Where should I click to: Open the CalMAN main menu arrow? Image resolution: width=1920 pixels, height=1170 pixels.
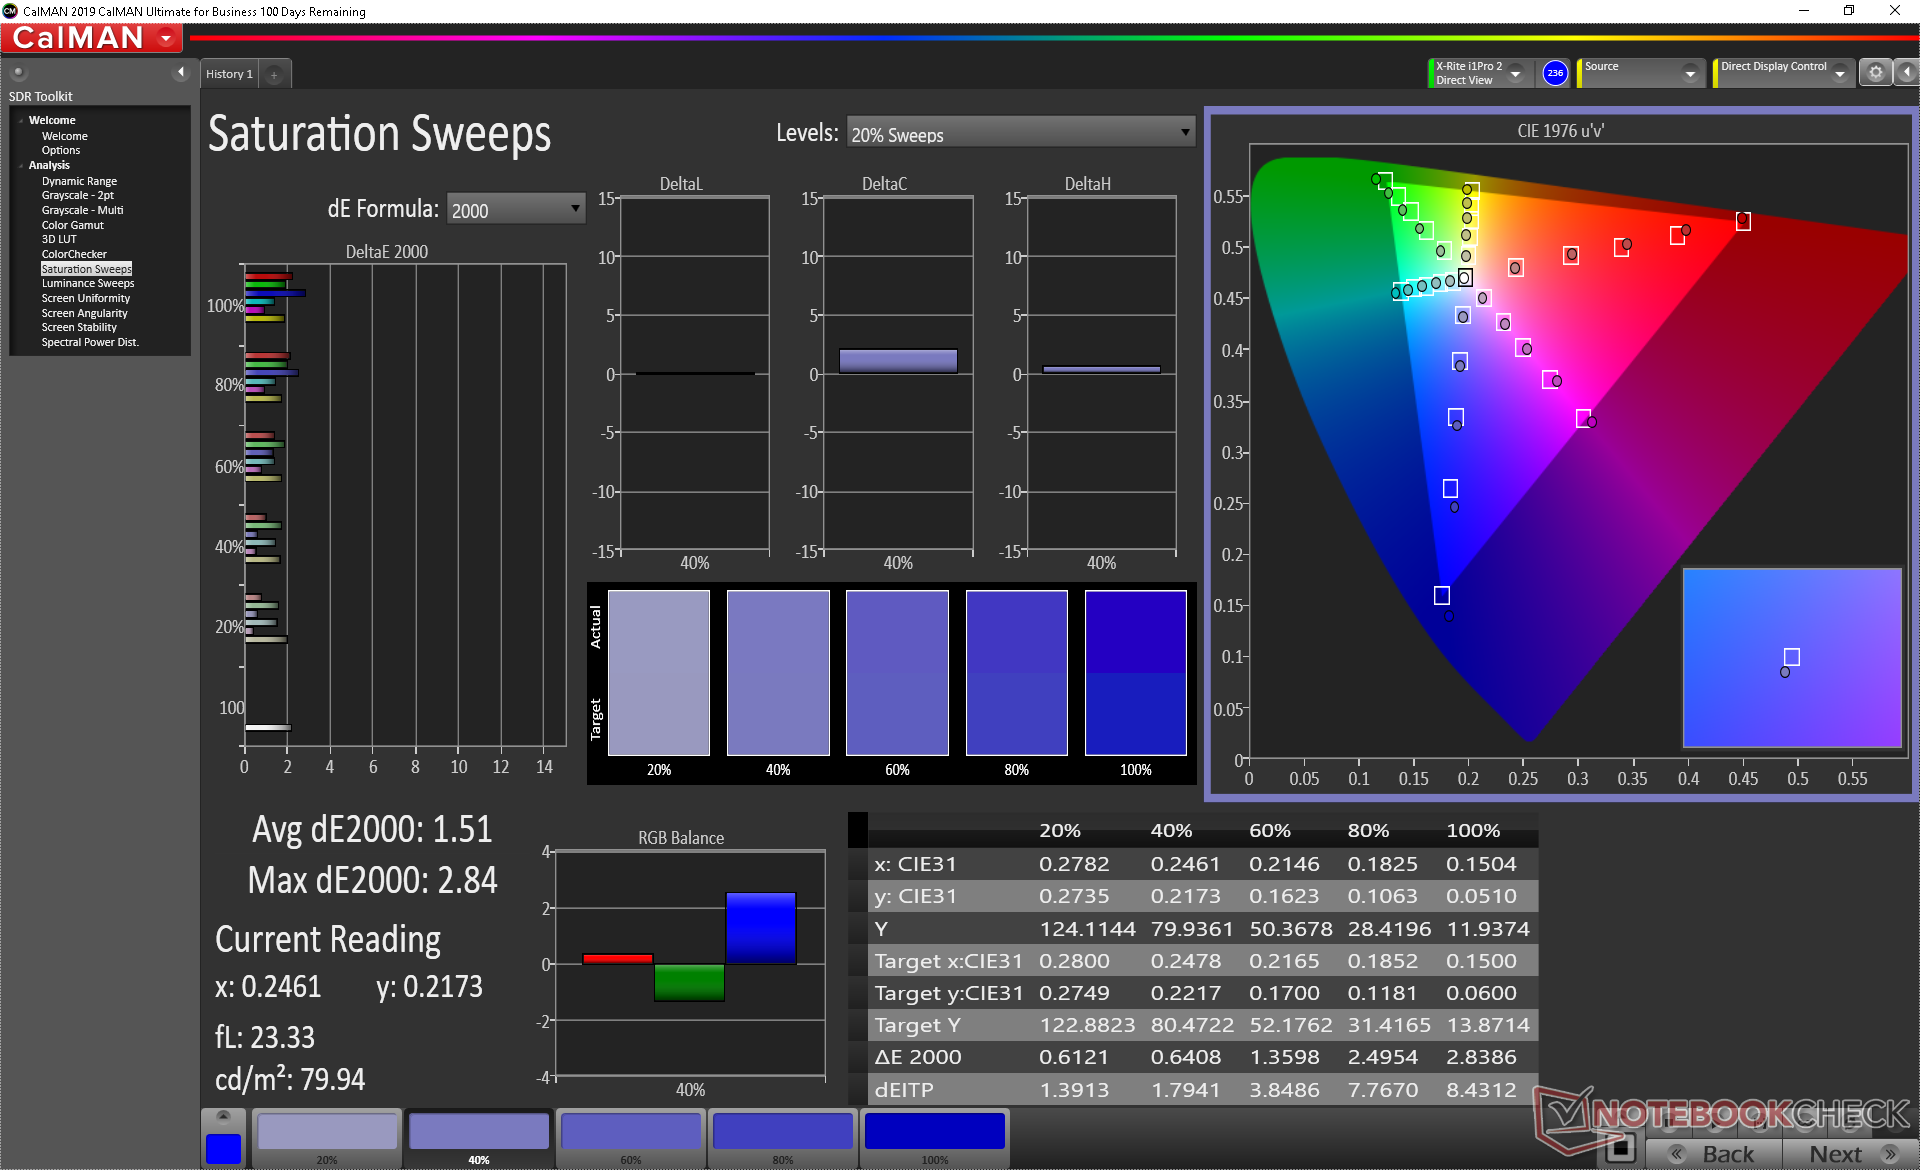click(166, 39)
